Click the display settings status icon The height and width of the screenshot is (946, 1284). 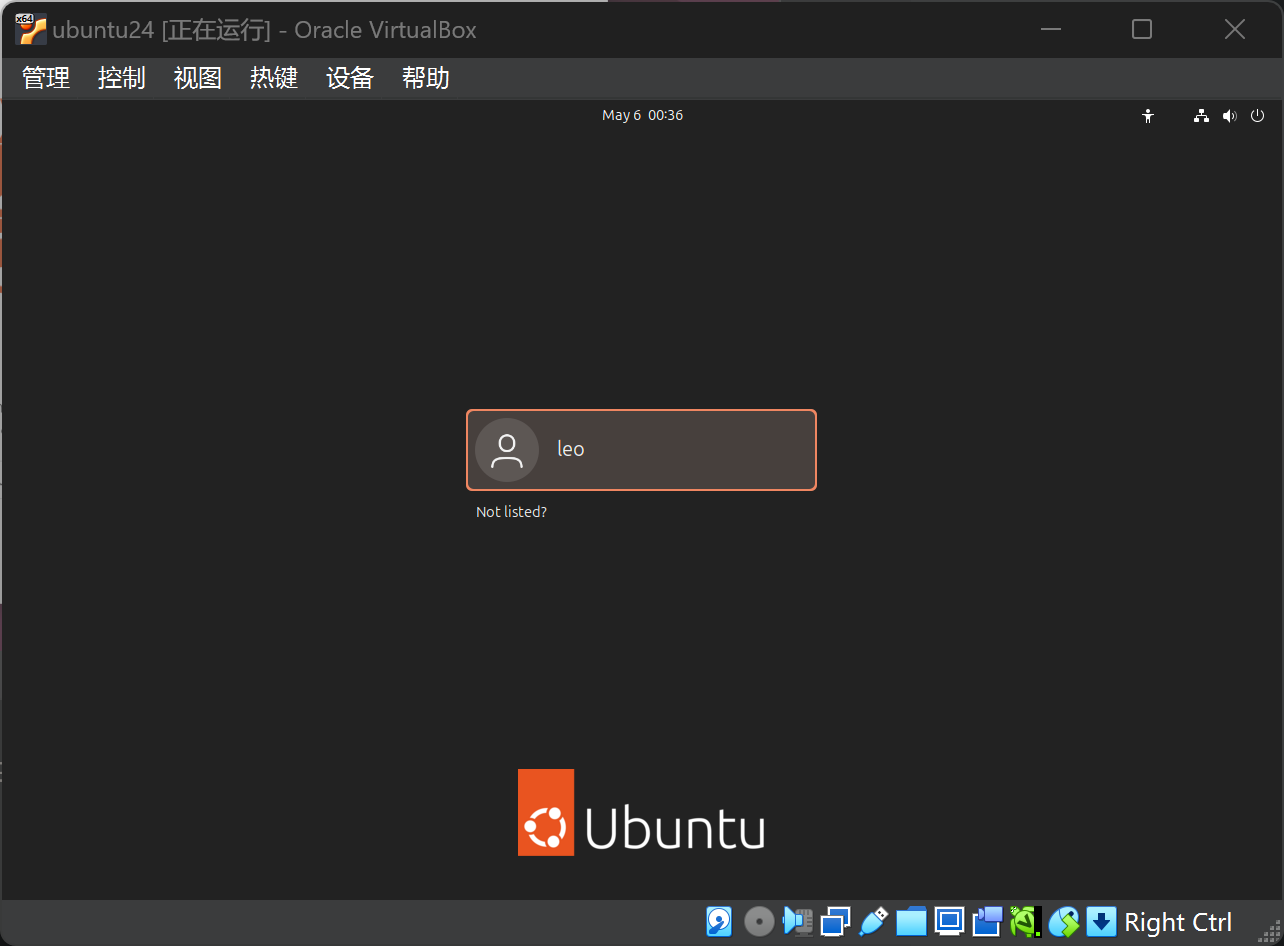click(x=949, y=921)
